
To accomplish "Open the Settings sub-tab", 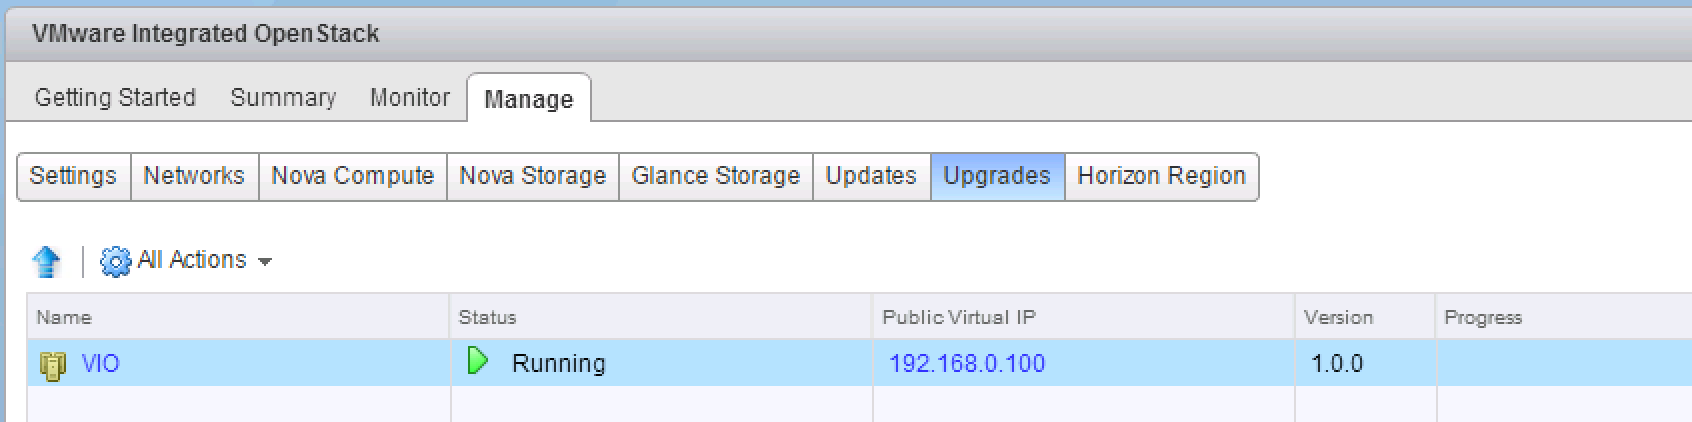I will coord(73,176).
